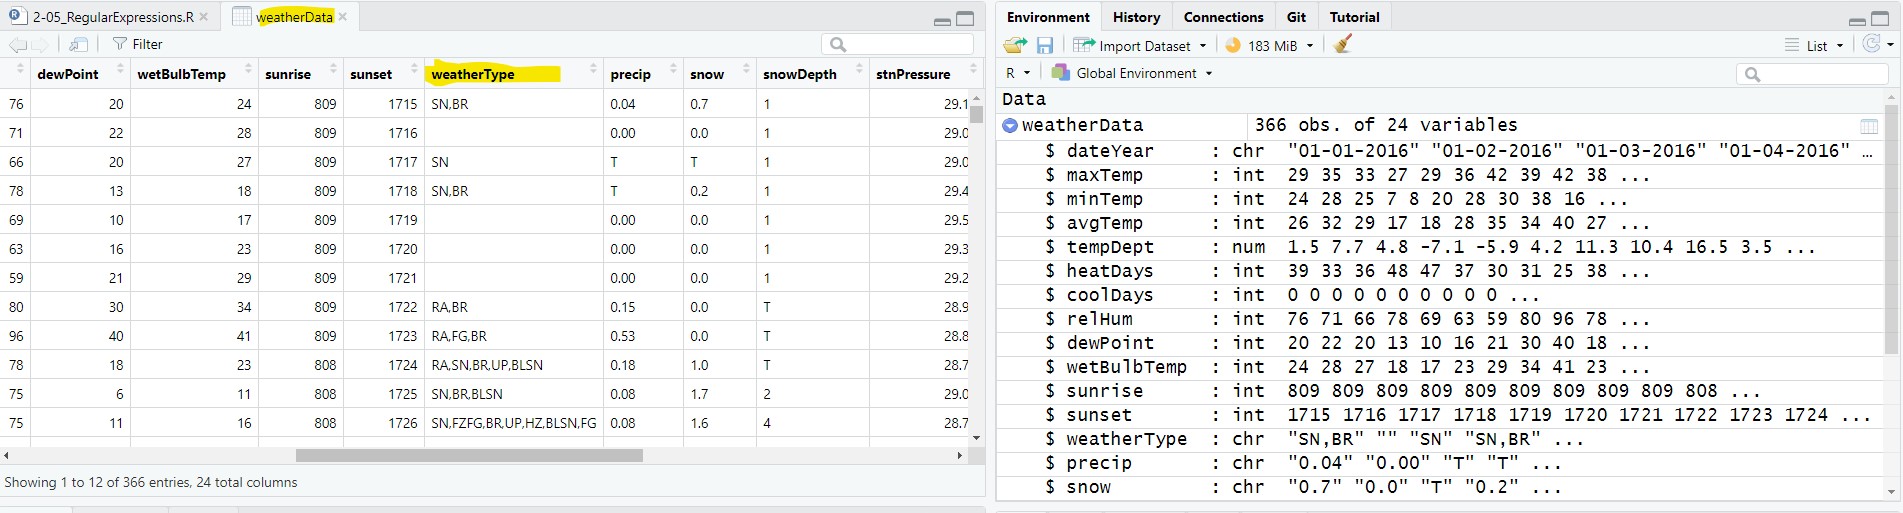Click the go back arrow in data viewer
This screenshot has width=1903, height=513.
(x=18, y=44)
